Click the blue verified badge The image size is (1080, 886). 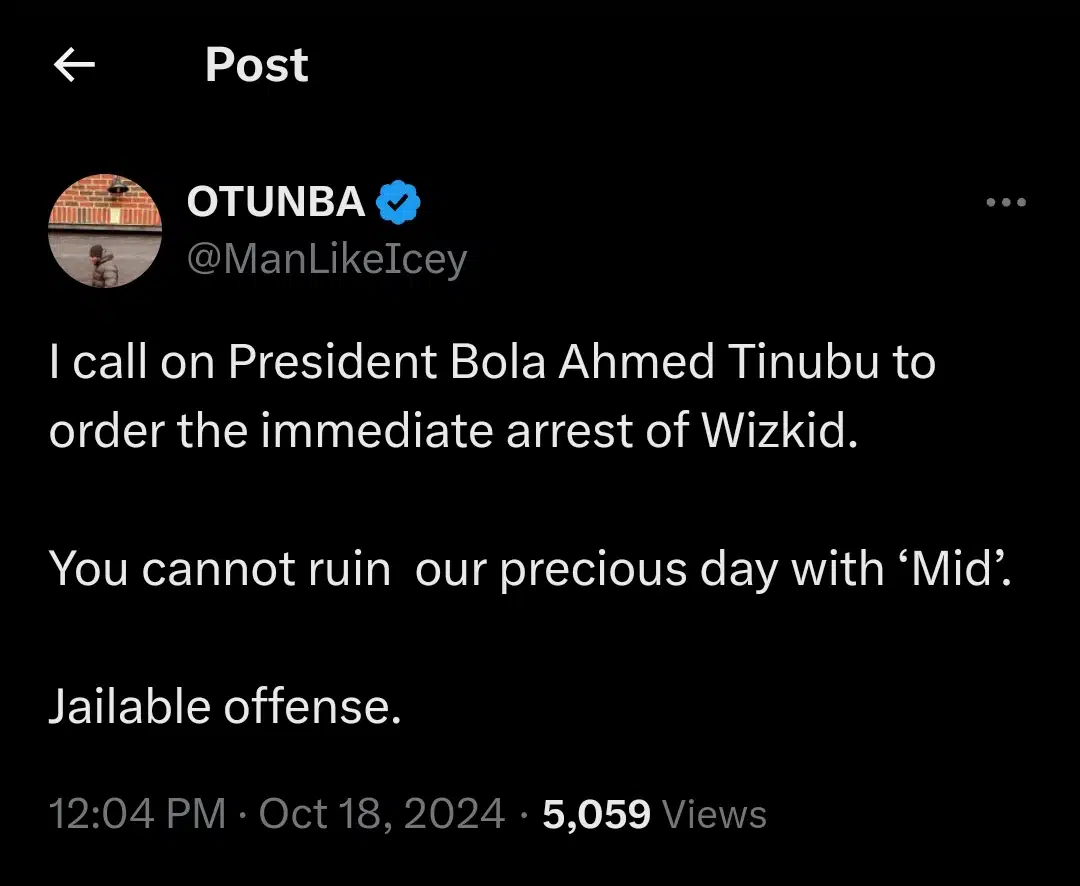point(398,203)
